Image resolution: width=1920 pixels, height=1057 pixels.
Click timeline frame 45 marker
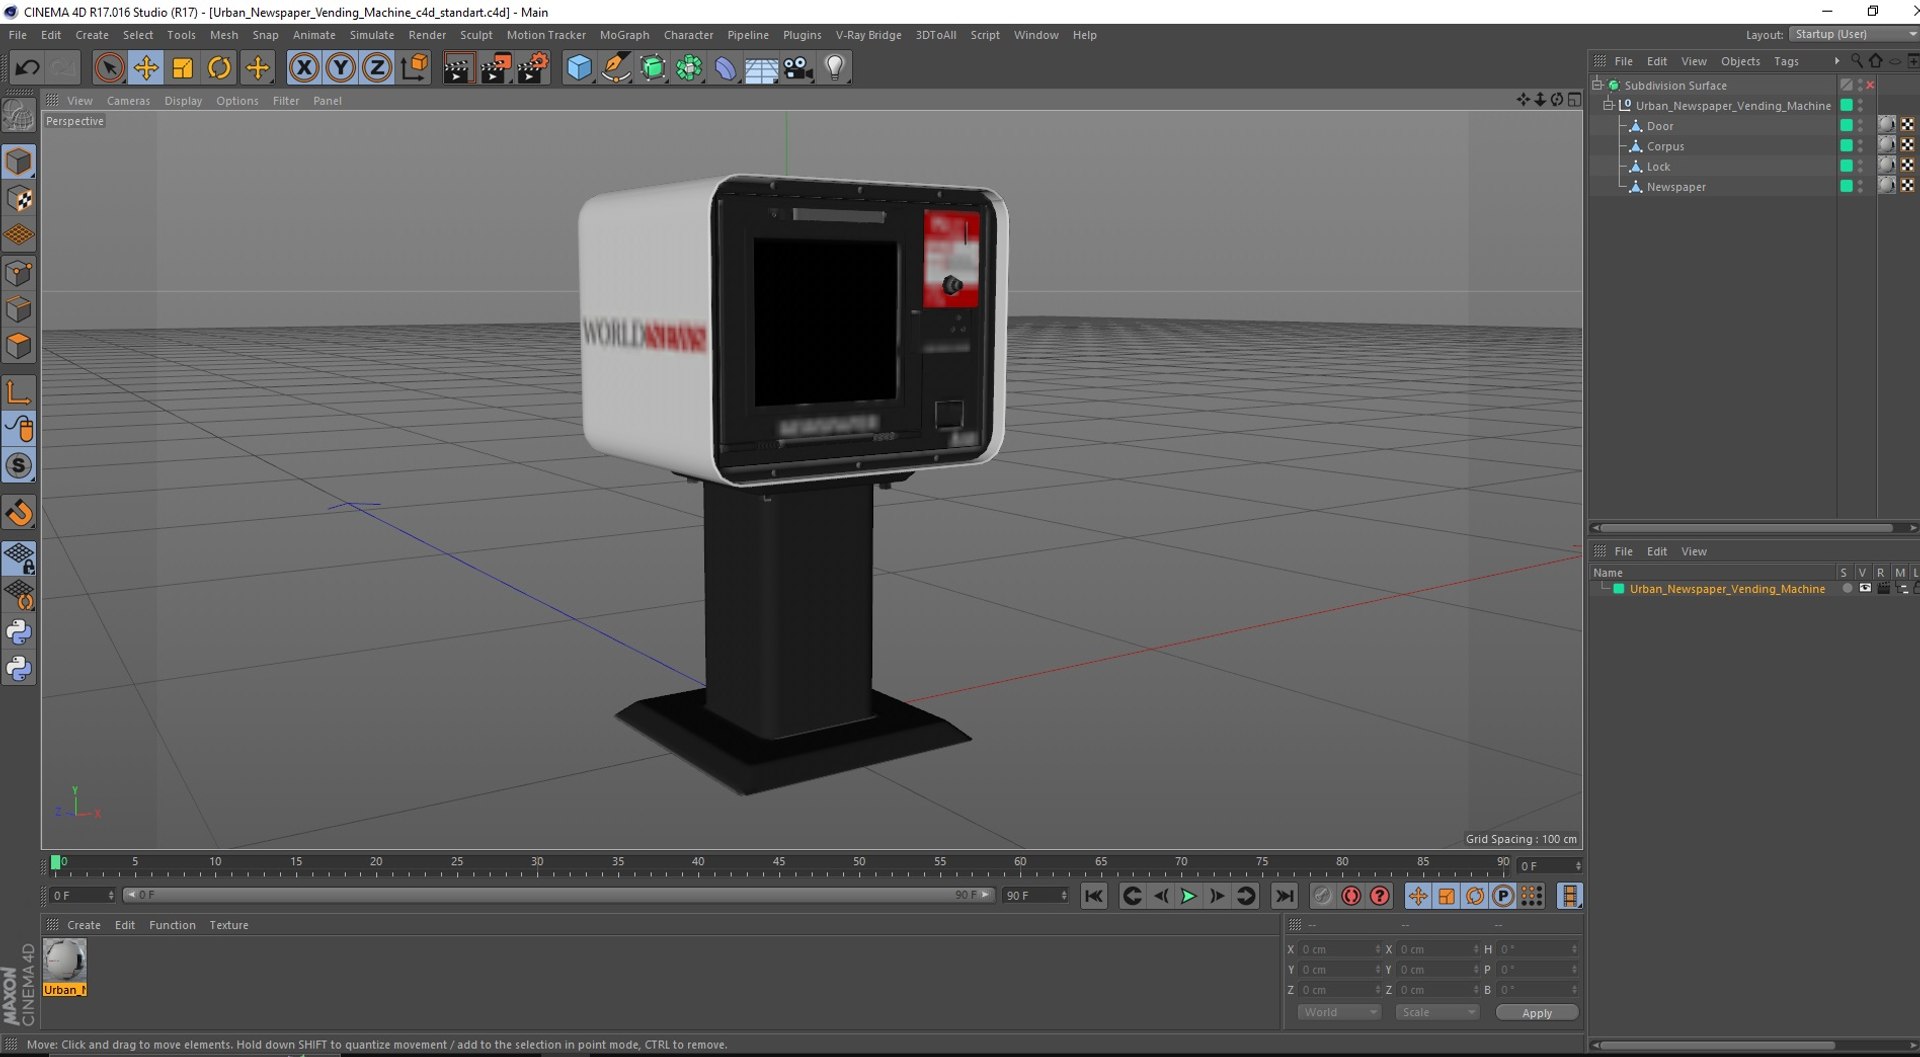[778, 863]
